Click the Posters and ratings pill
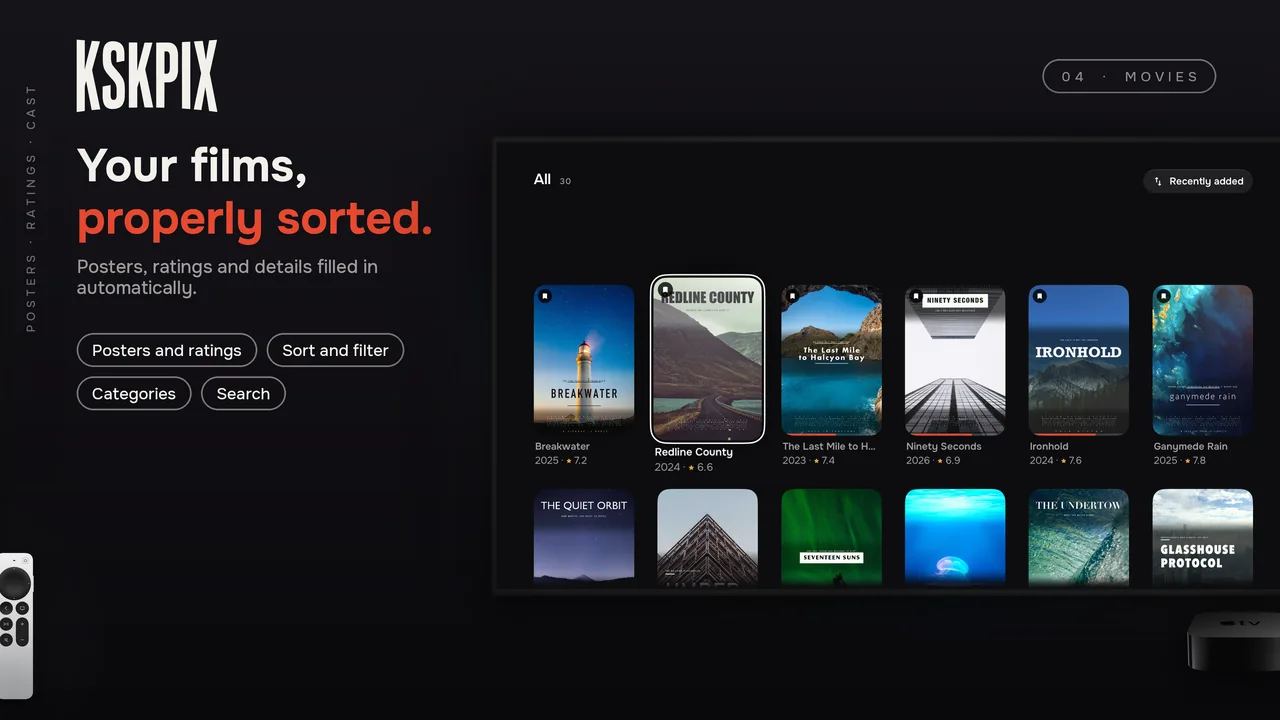This screenshot has width=1280, height=720. coord(167,350)
